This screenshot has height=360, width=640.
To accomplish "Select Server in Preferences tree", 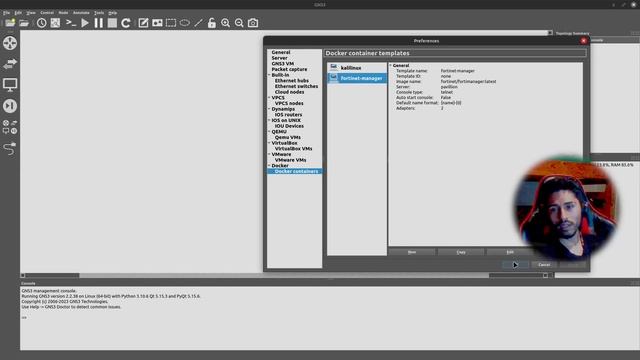I will pos(280,58).
